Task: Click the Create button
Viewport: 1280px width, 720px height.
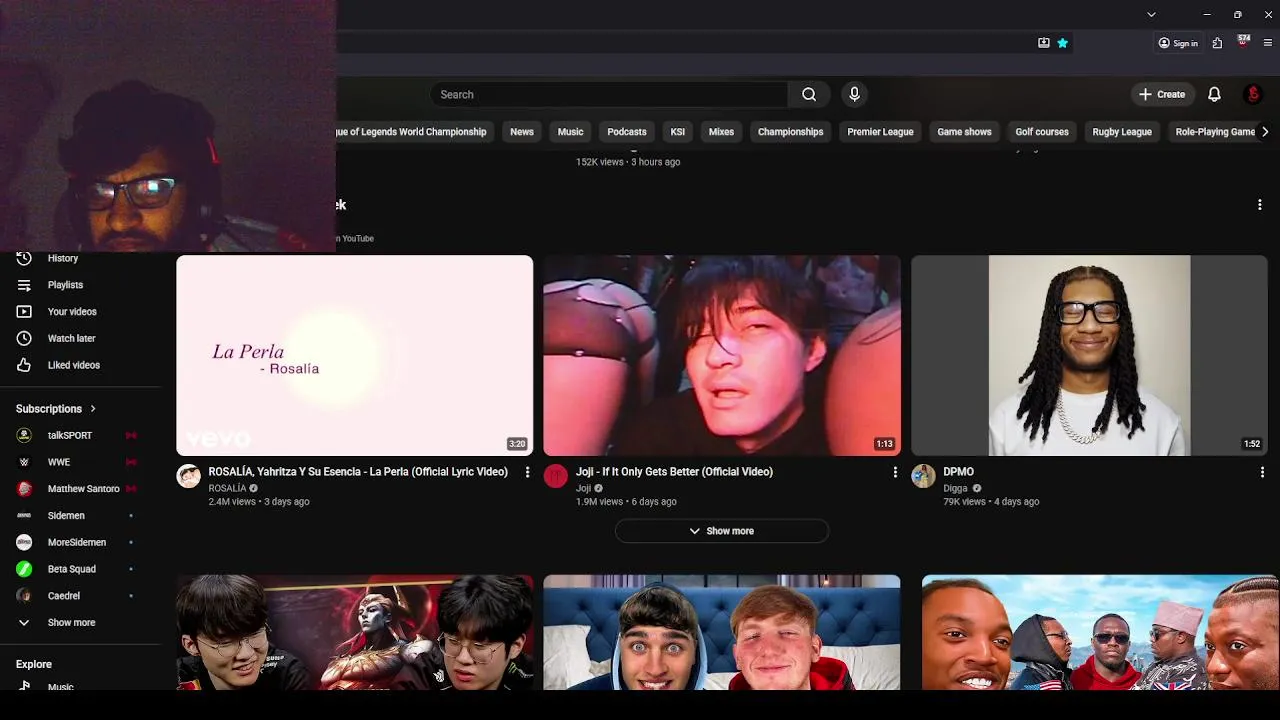Action: [1161, 94]
